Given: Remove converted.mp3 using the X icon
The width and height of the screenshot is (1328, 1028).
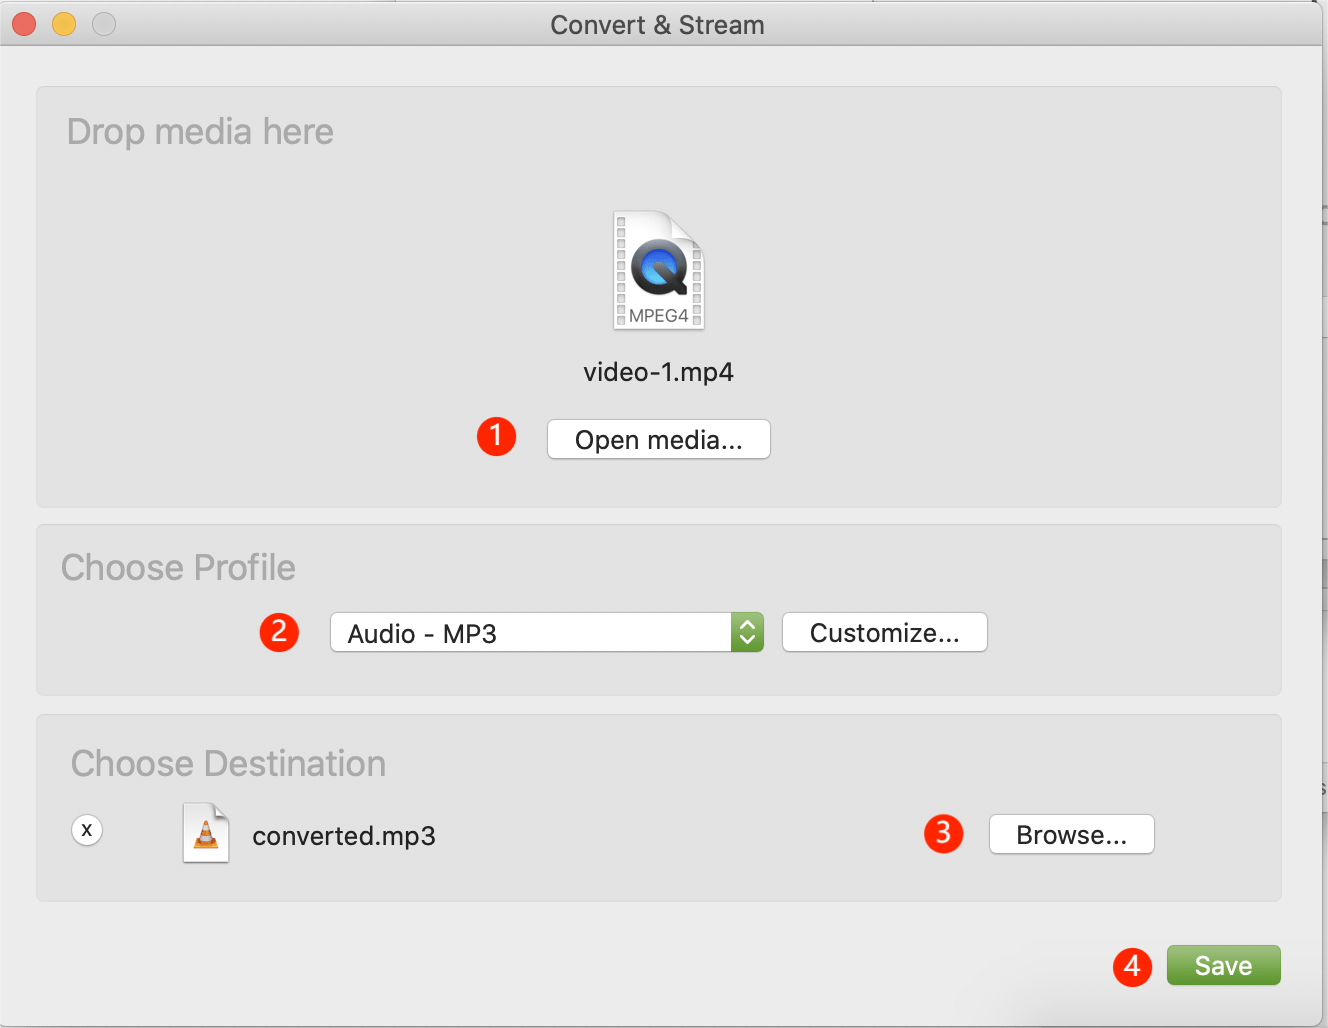Looking at the screenshot, I should 87,830.
